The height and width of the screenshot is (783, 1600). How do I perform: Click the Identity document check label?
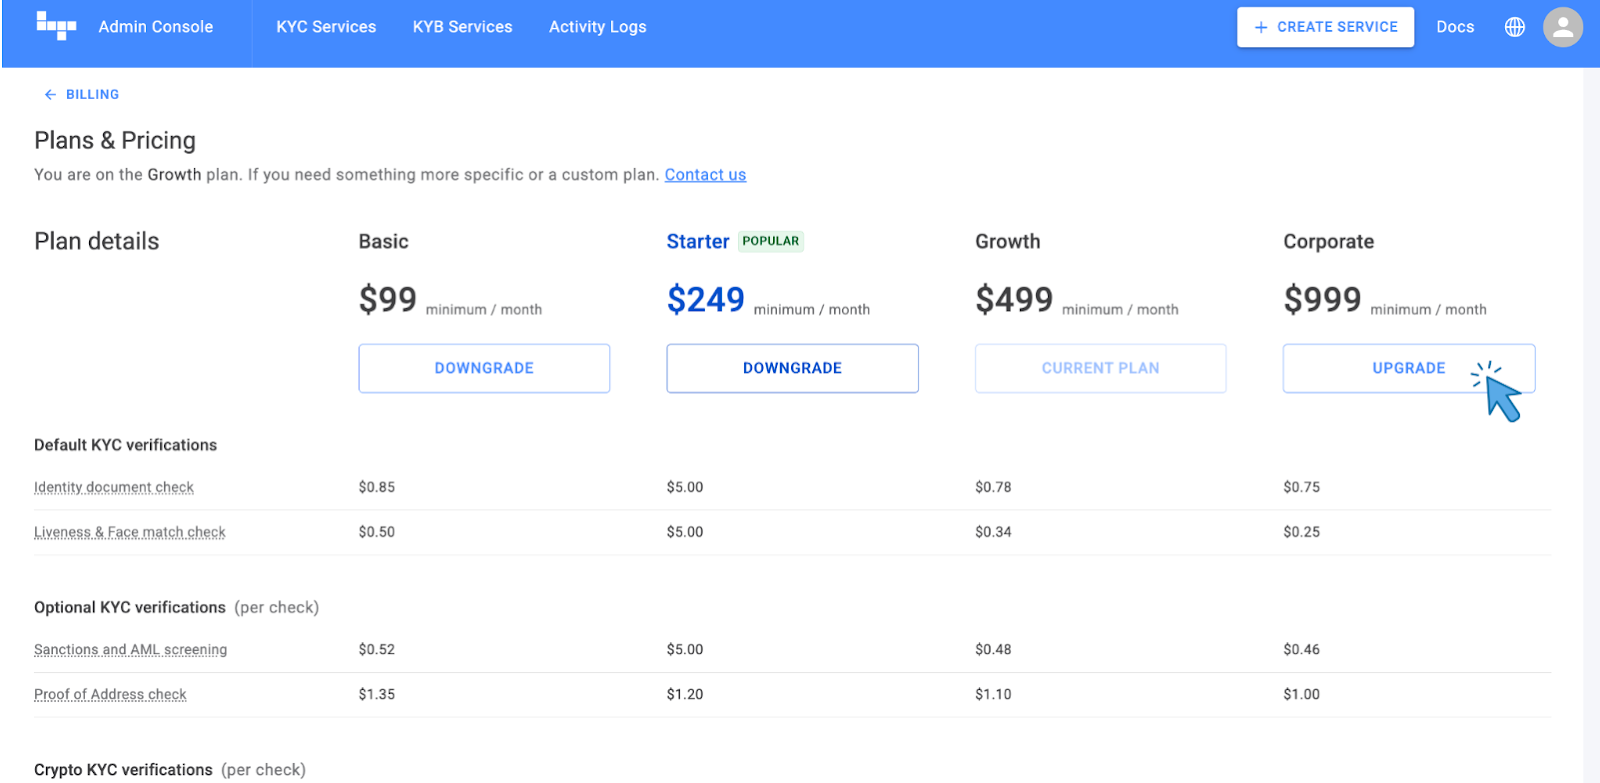[114, 487]
